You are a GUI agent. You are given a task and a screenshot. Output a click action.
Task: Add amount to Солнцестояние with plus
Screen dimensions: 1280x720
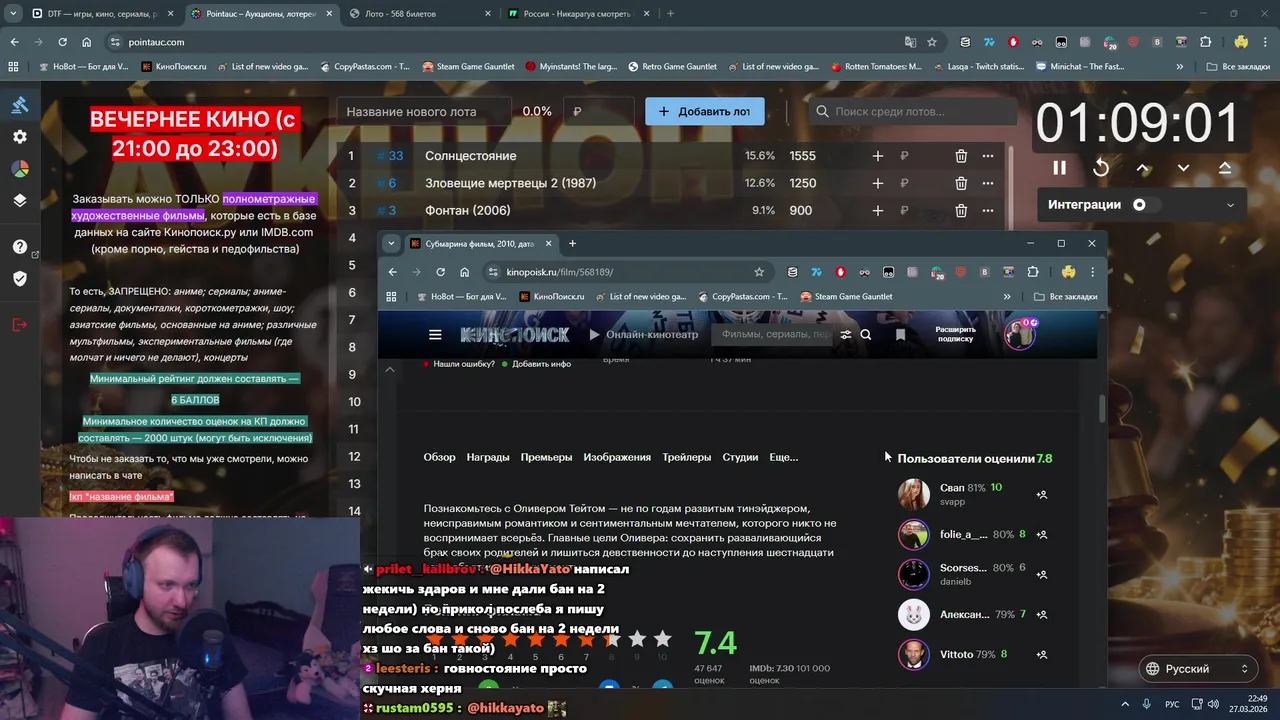(x=877, y=156)
